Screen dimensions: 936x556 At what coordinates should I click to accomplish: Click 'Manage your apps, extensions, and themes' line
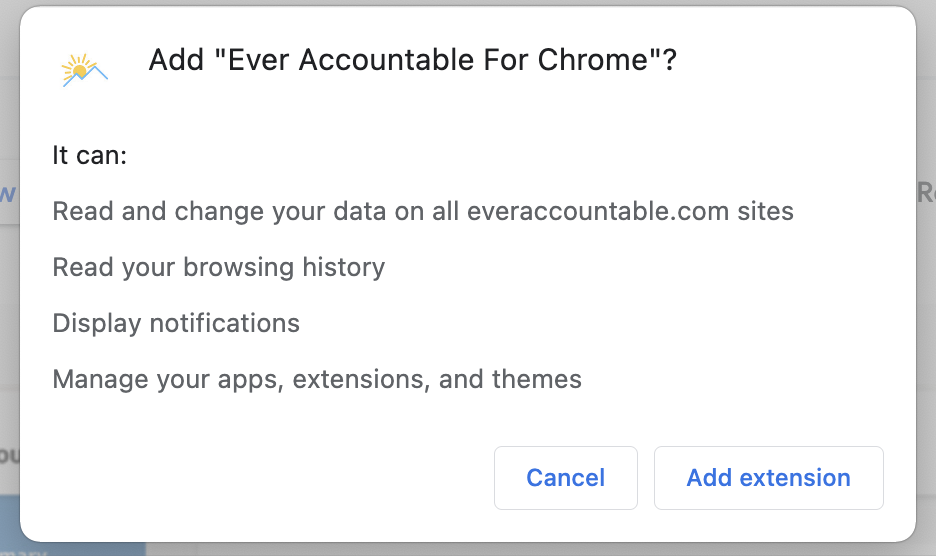pyautogui.click(x=317, y=379)
